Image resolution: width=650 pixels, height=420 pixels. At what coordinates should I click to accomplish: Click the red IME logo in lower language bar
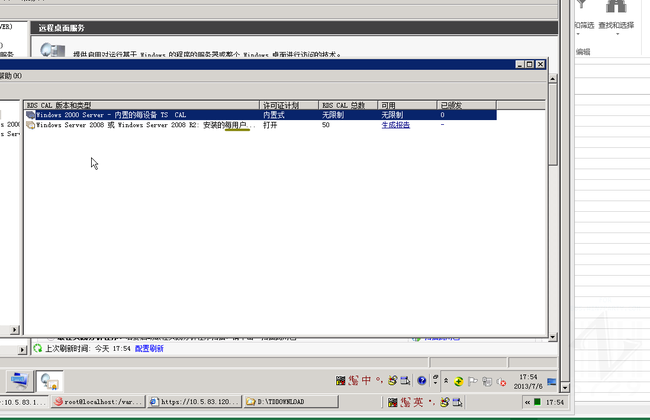tap(405, 402)
